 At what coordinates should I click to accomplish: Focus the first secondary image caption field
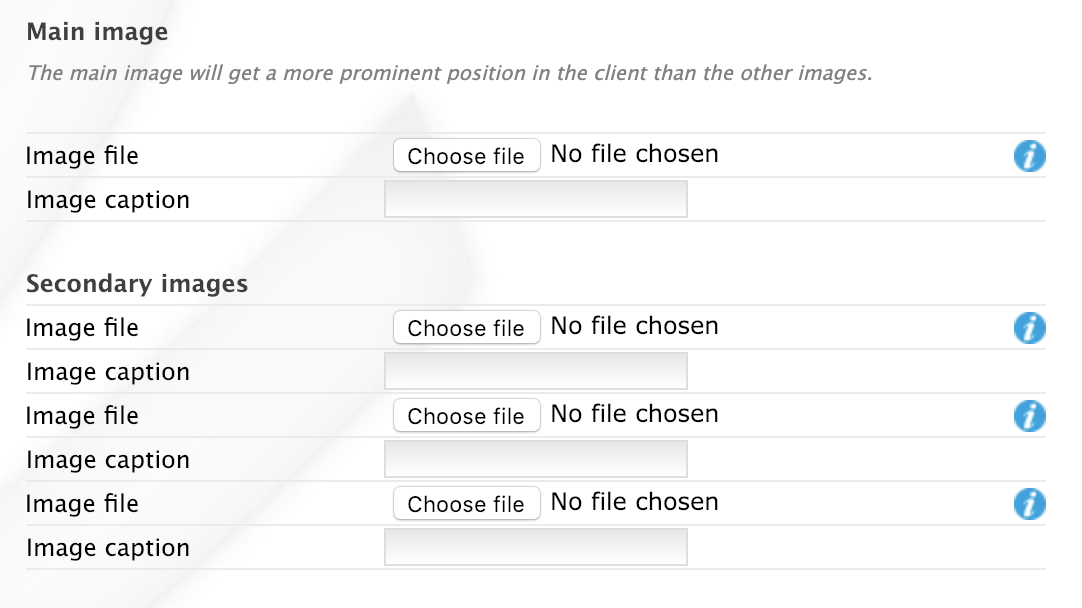click(x=536, y=371)
